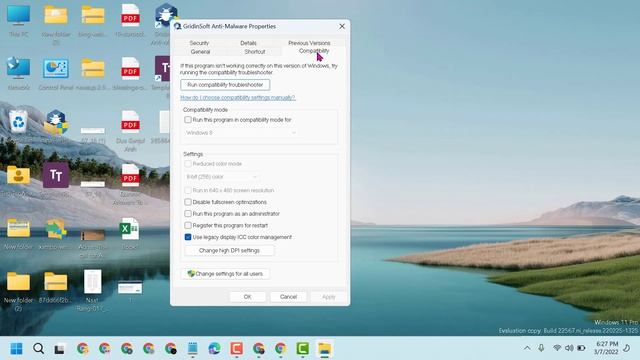The width and height of the screenshot is (640, 360).
Task: Open the This PC desktop icon
Action: (x=18, y=21)
